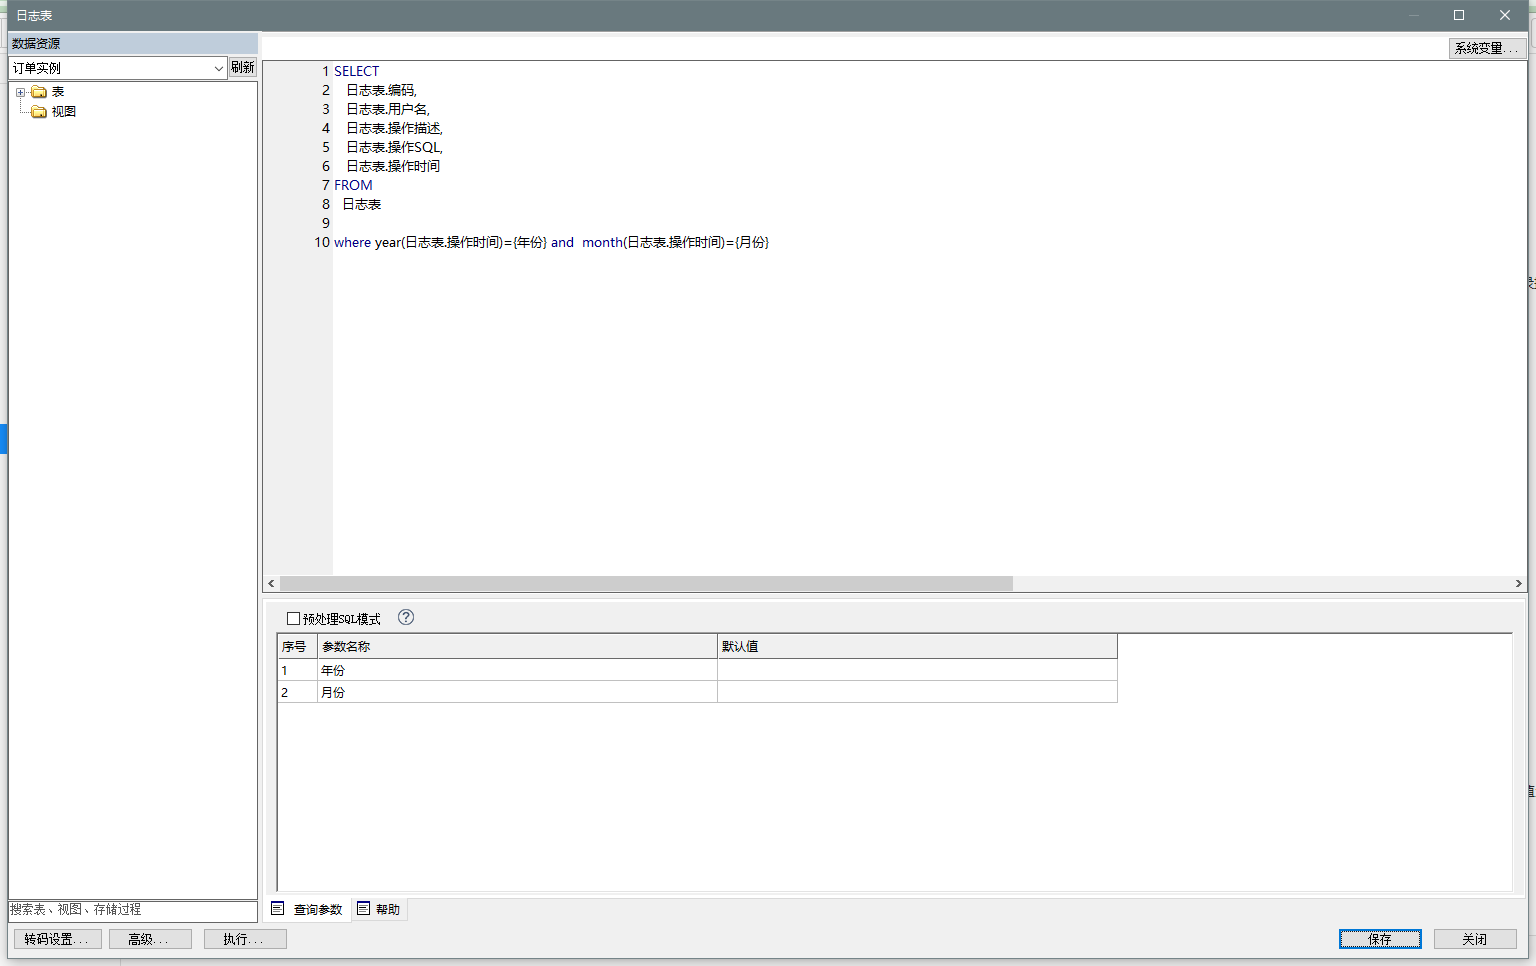Open the 高级 settings button
1536x966 pixels.
tap(149, 939)
